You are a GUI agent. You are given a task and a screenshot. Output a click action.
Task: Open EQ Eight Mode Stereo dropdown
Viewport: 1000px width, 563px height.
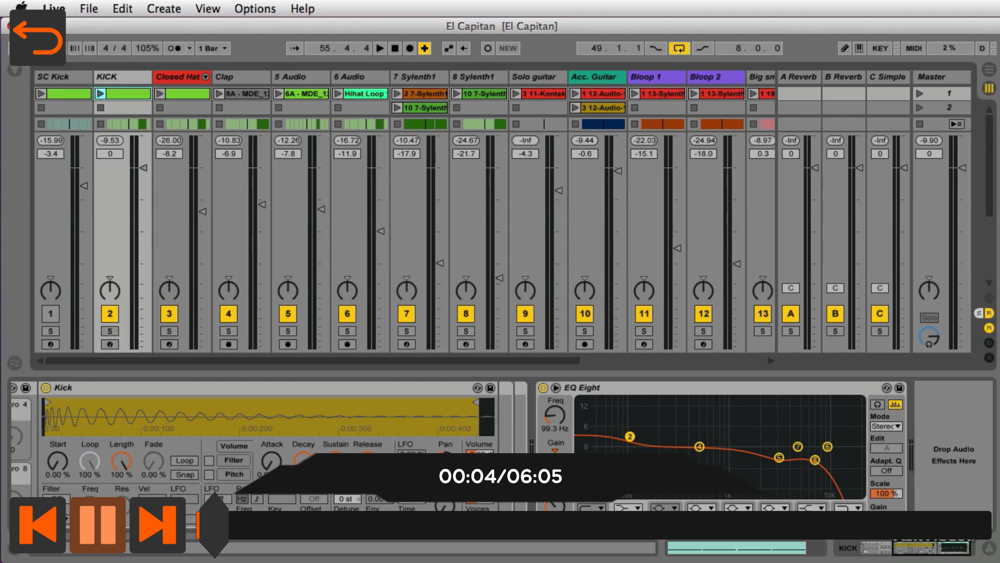point(886,427)
